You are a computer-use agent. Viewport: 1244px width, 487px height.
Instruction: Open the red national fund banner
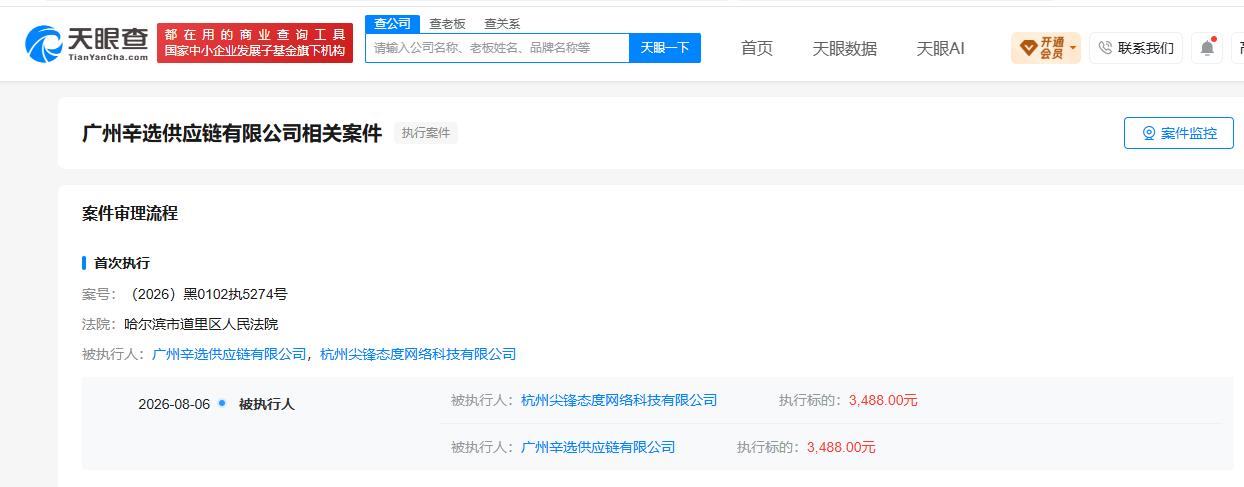[255, 43]
